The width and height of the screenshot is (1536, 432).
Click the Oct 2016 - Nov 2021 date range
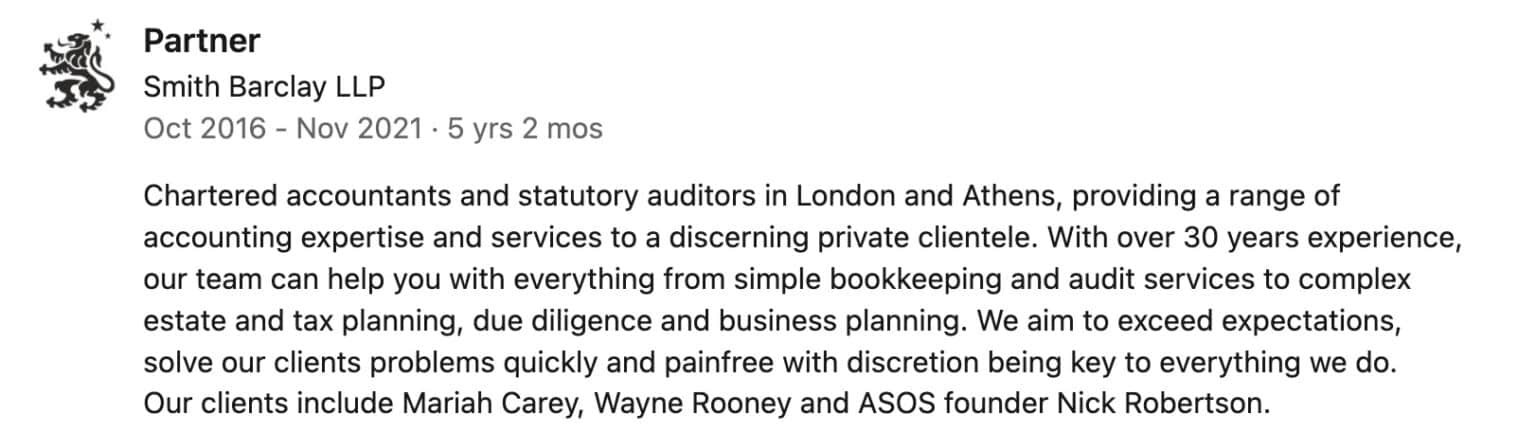tap(283, 129)
